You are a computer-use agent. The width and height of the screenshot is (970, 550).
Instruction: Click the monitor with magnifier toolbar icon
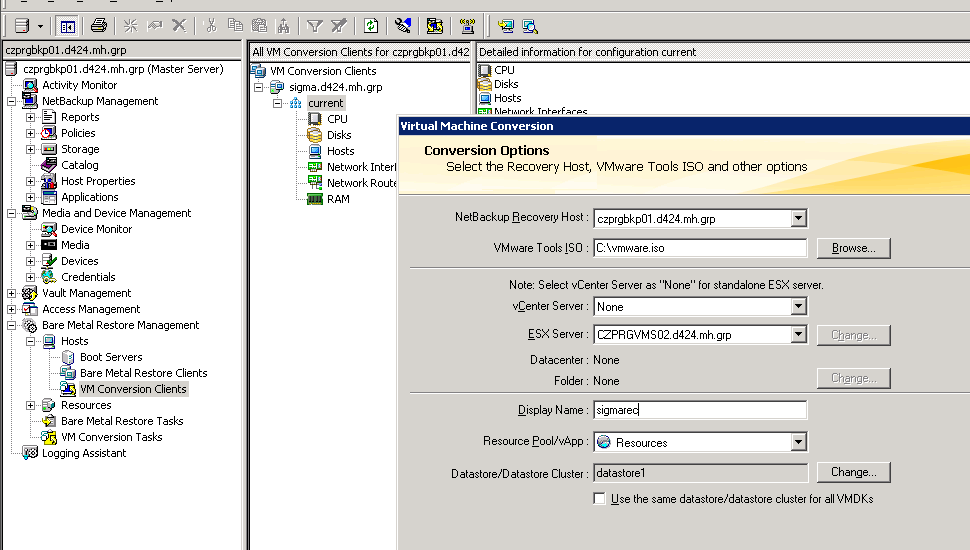[530, 26]
